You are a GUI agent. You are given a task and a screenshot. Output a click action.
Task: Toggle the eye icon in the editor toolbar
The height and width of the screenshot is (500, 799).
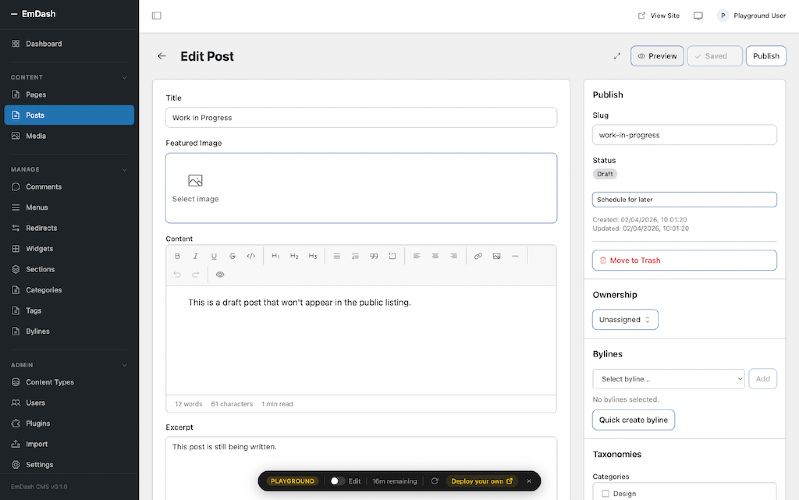click(220, 274)
